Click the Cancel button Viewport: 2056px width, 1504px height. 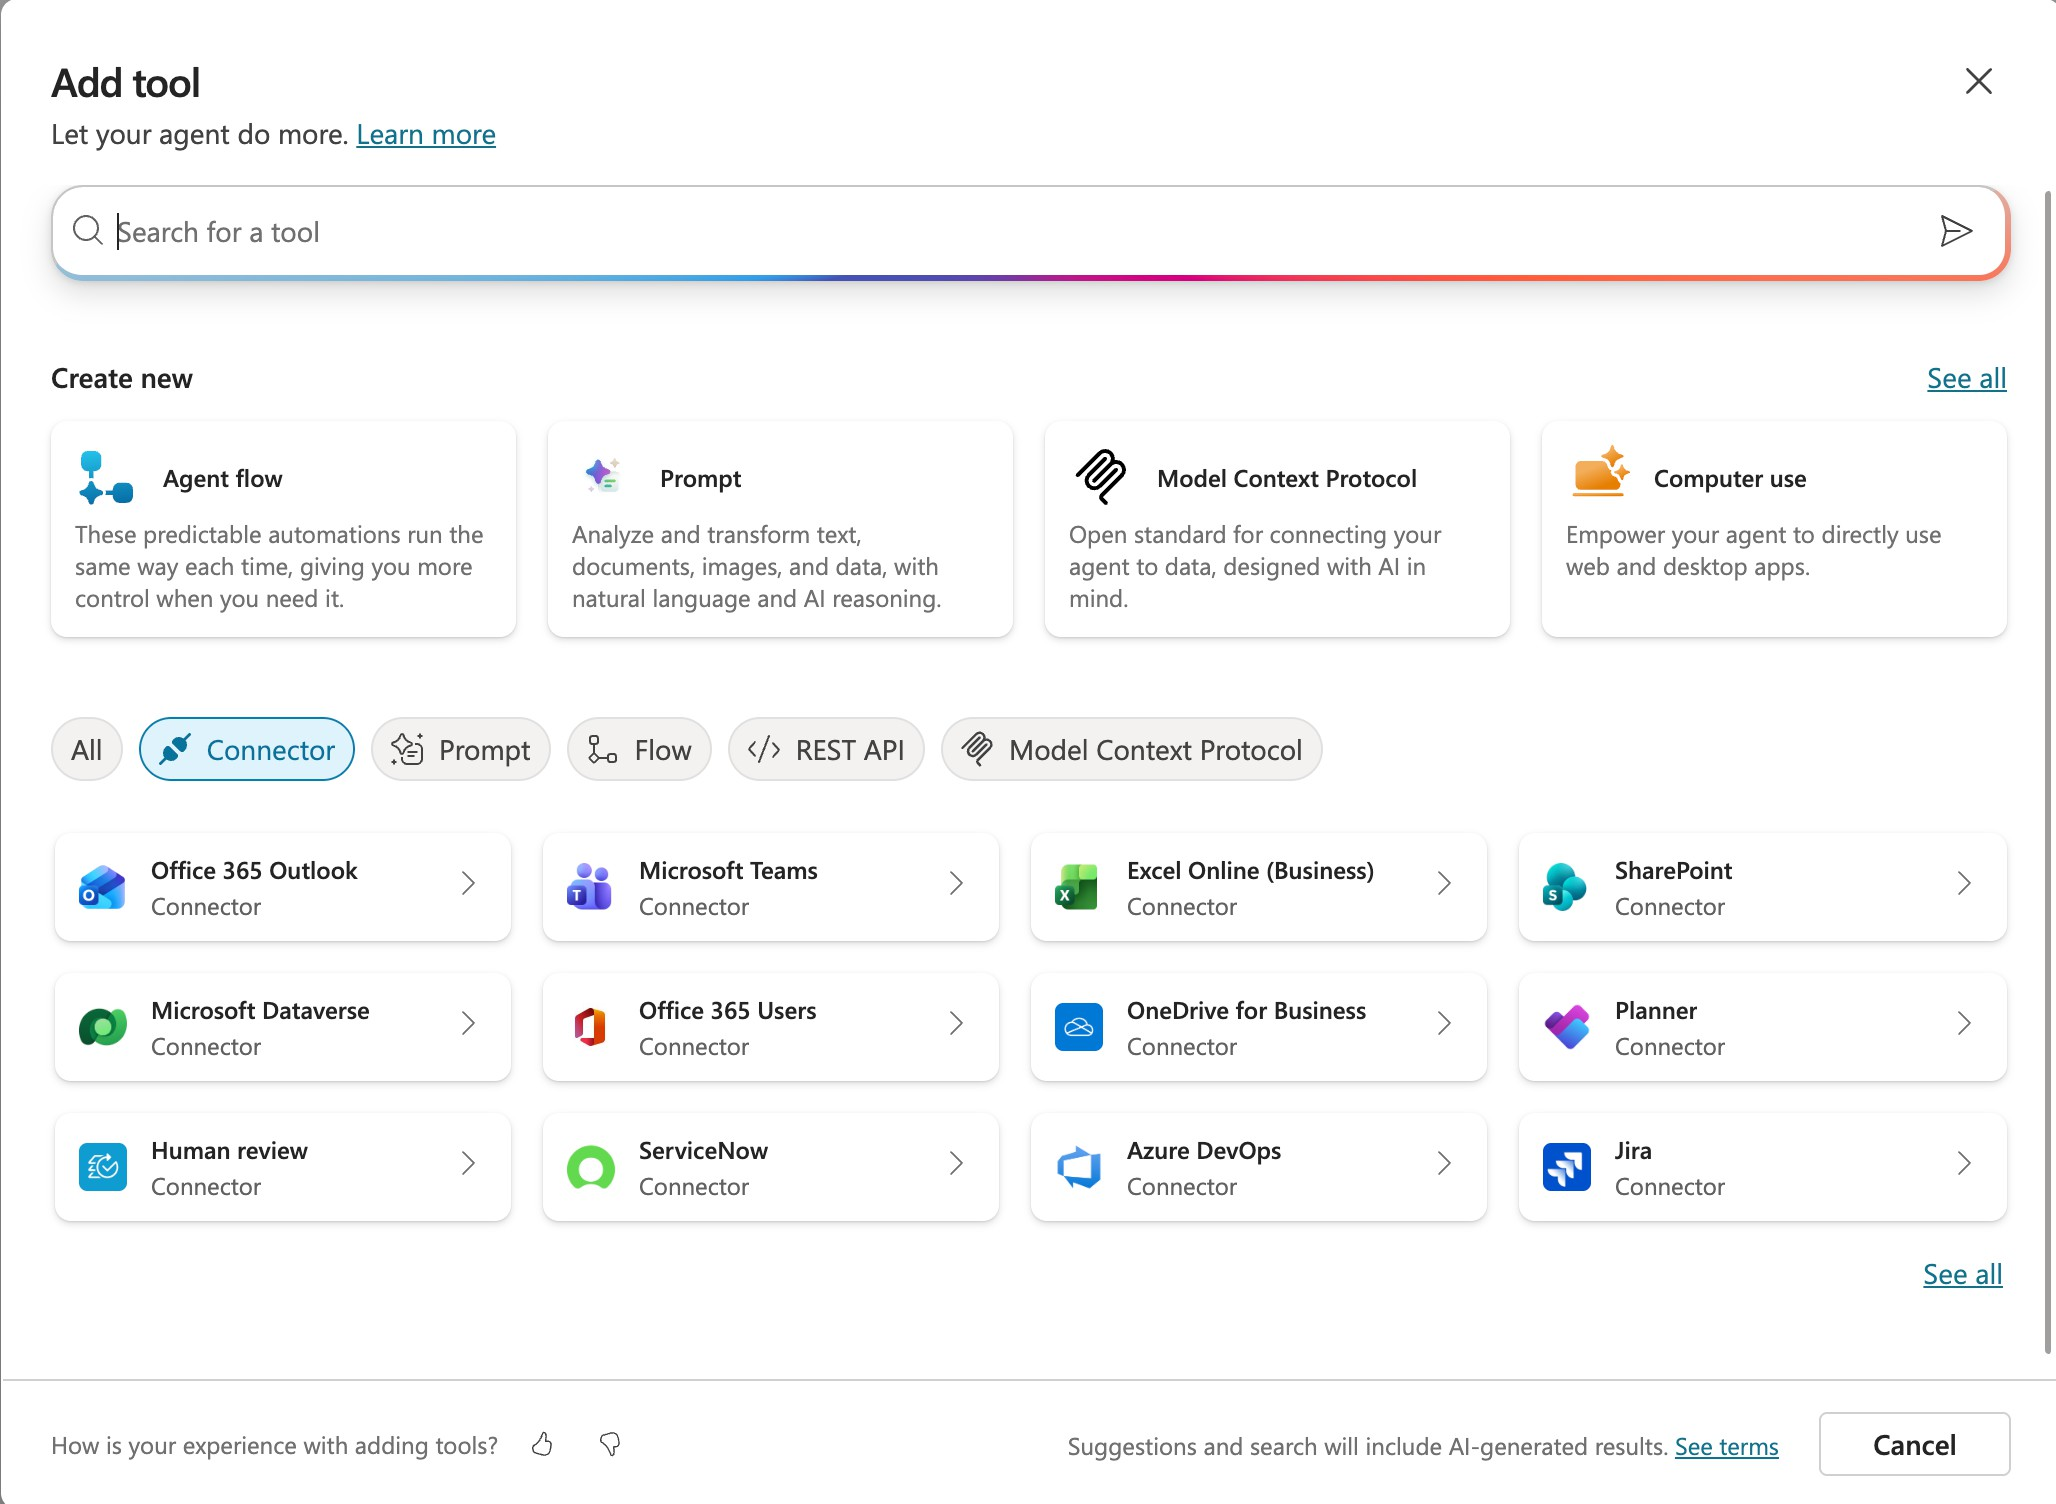(1914, 1444)
